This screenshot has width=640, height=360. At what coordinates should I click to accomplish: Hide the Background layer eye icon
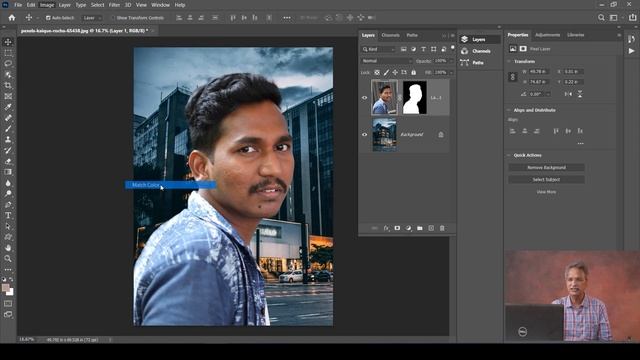tap(364, 135)
